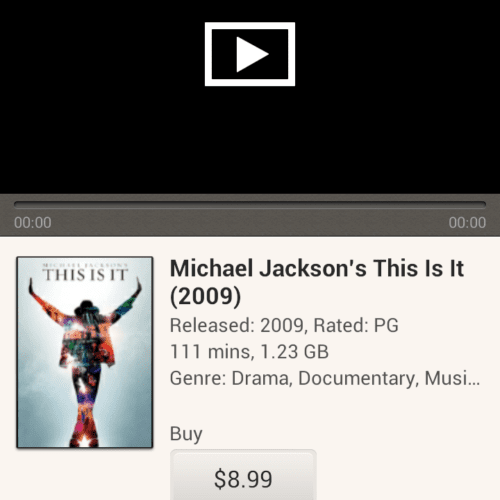
Task: Click the 1.23 GB file size
Action: point(294,352)
